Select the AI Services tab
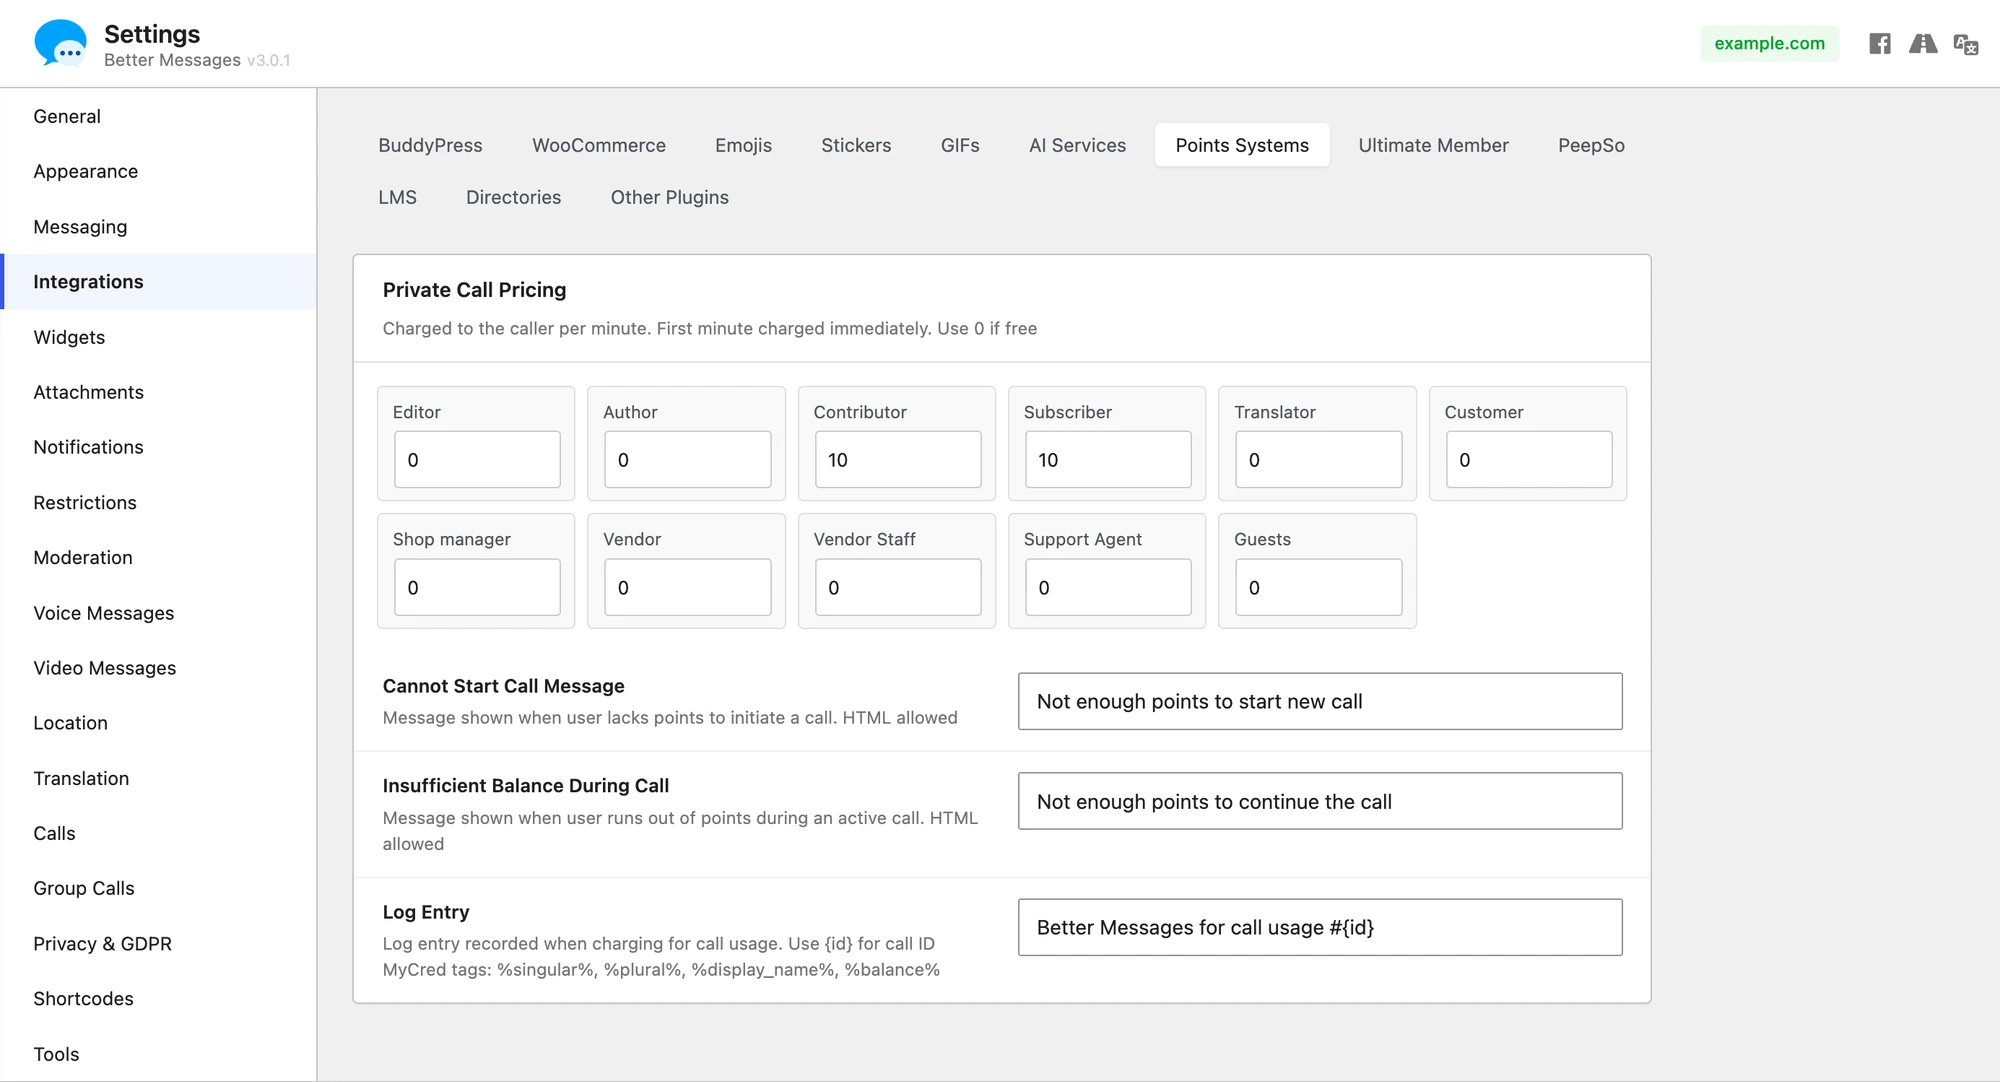 [x=1077, y=145]
